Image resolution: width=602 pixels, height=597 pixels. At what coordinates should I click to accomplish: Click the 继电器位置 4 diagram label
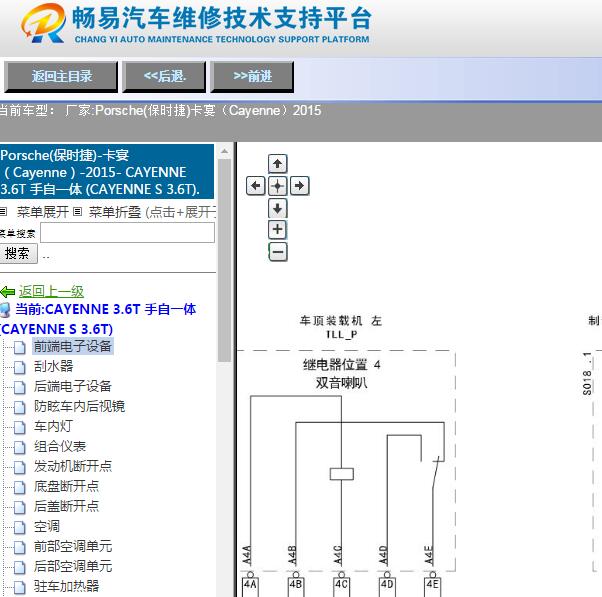341,364
